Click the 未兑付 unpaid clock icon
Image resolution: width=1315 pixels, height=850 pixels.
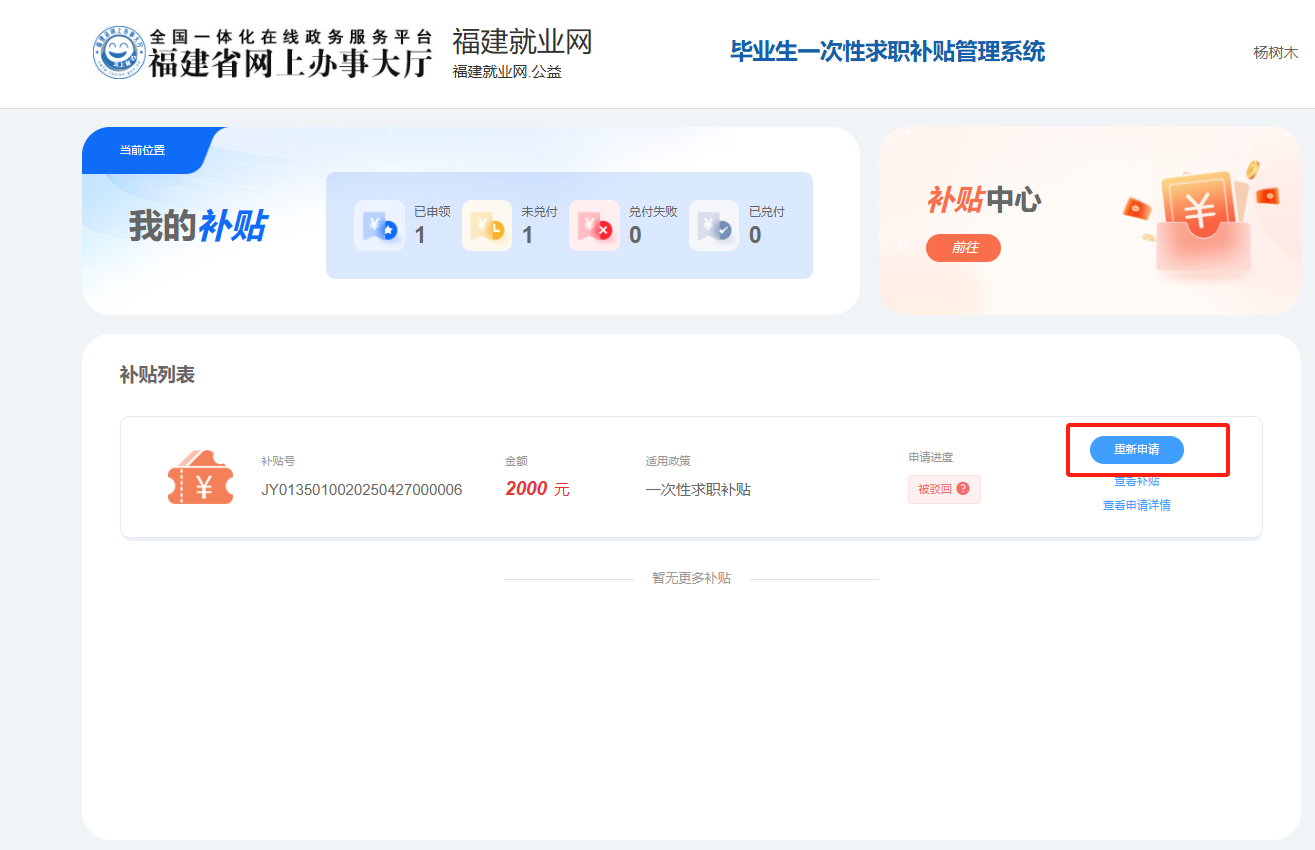(487, 226)
